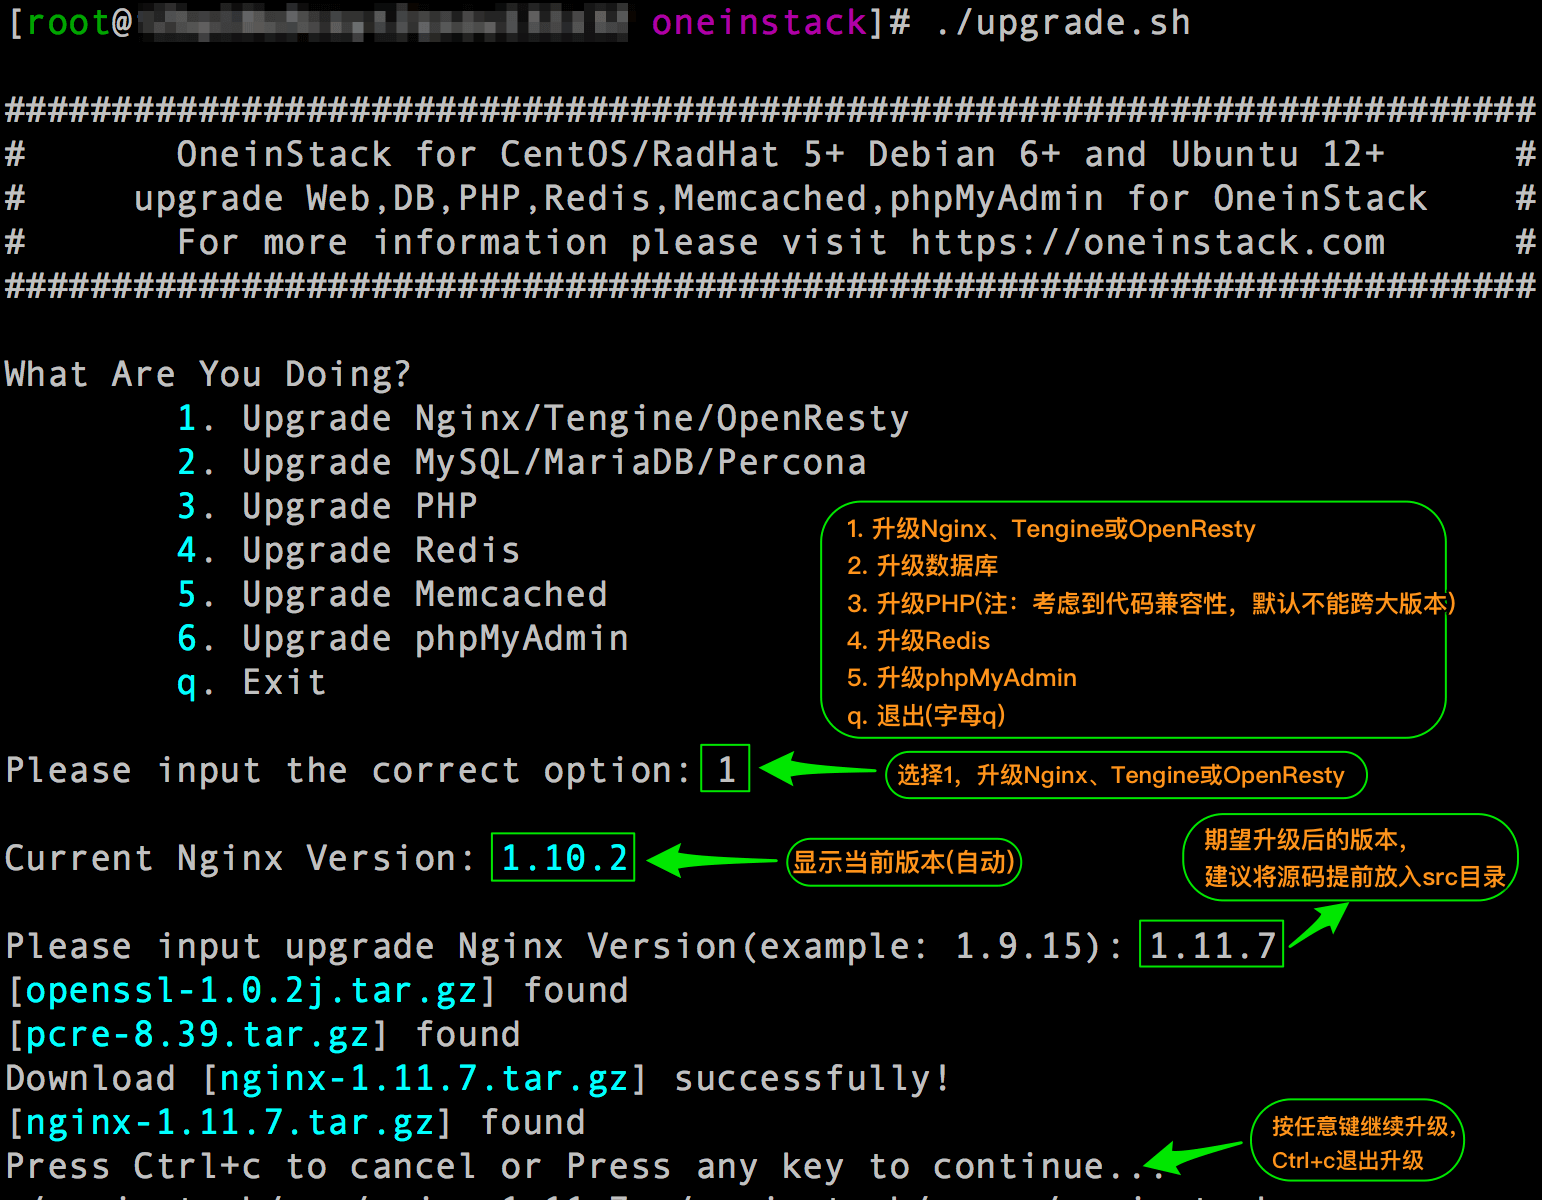Click the option input box showing "1"
The height and width of the screenshot is (1200, 1542).
pyautogui.click(x=724, y=769)
